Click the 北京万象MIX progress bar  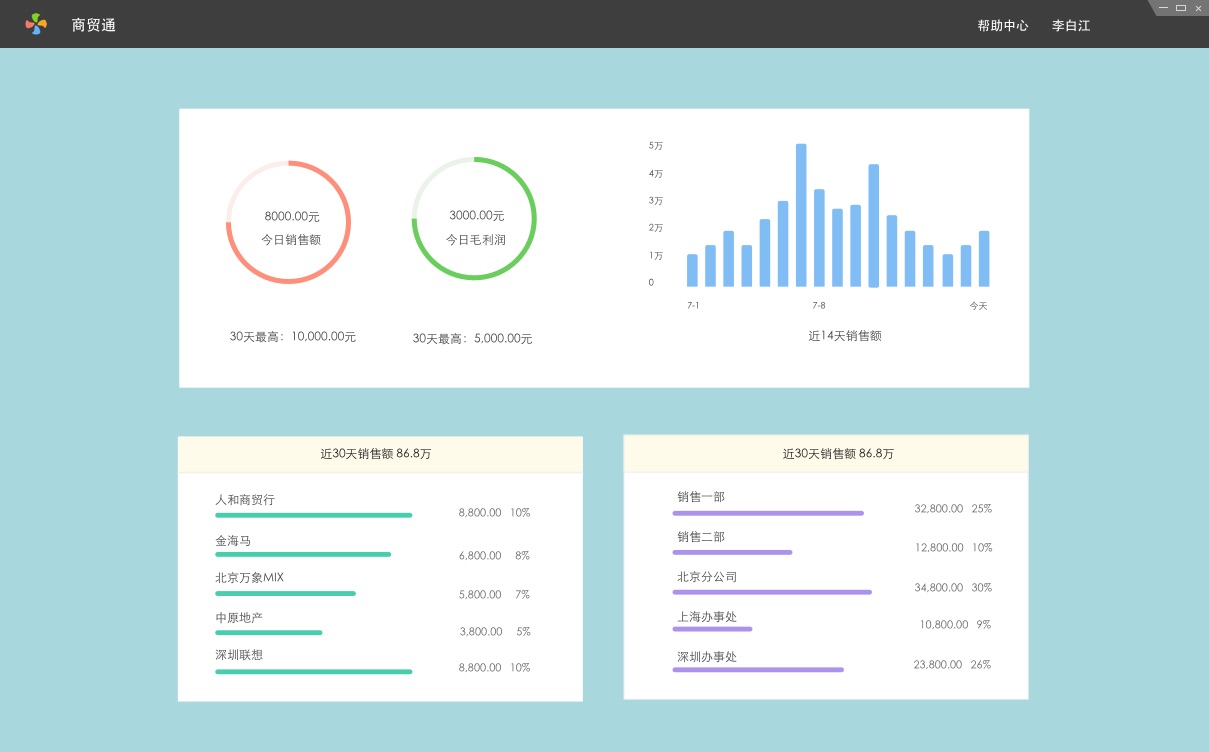click(x=285, y=593)
